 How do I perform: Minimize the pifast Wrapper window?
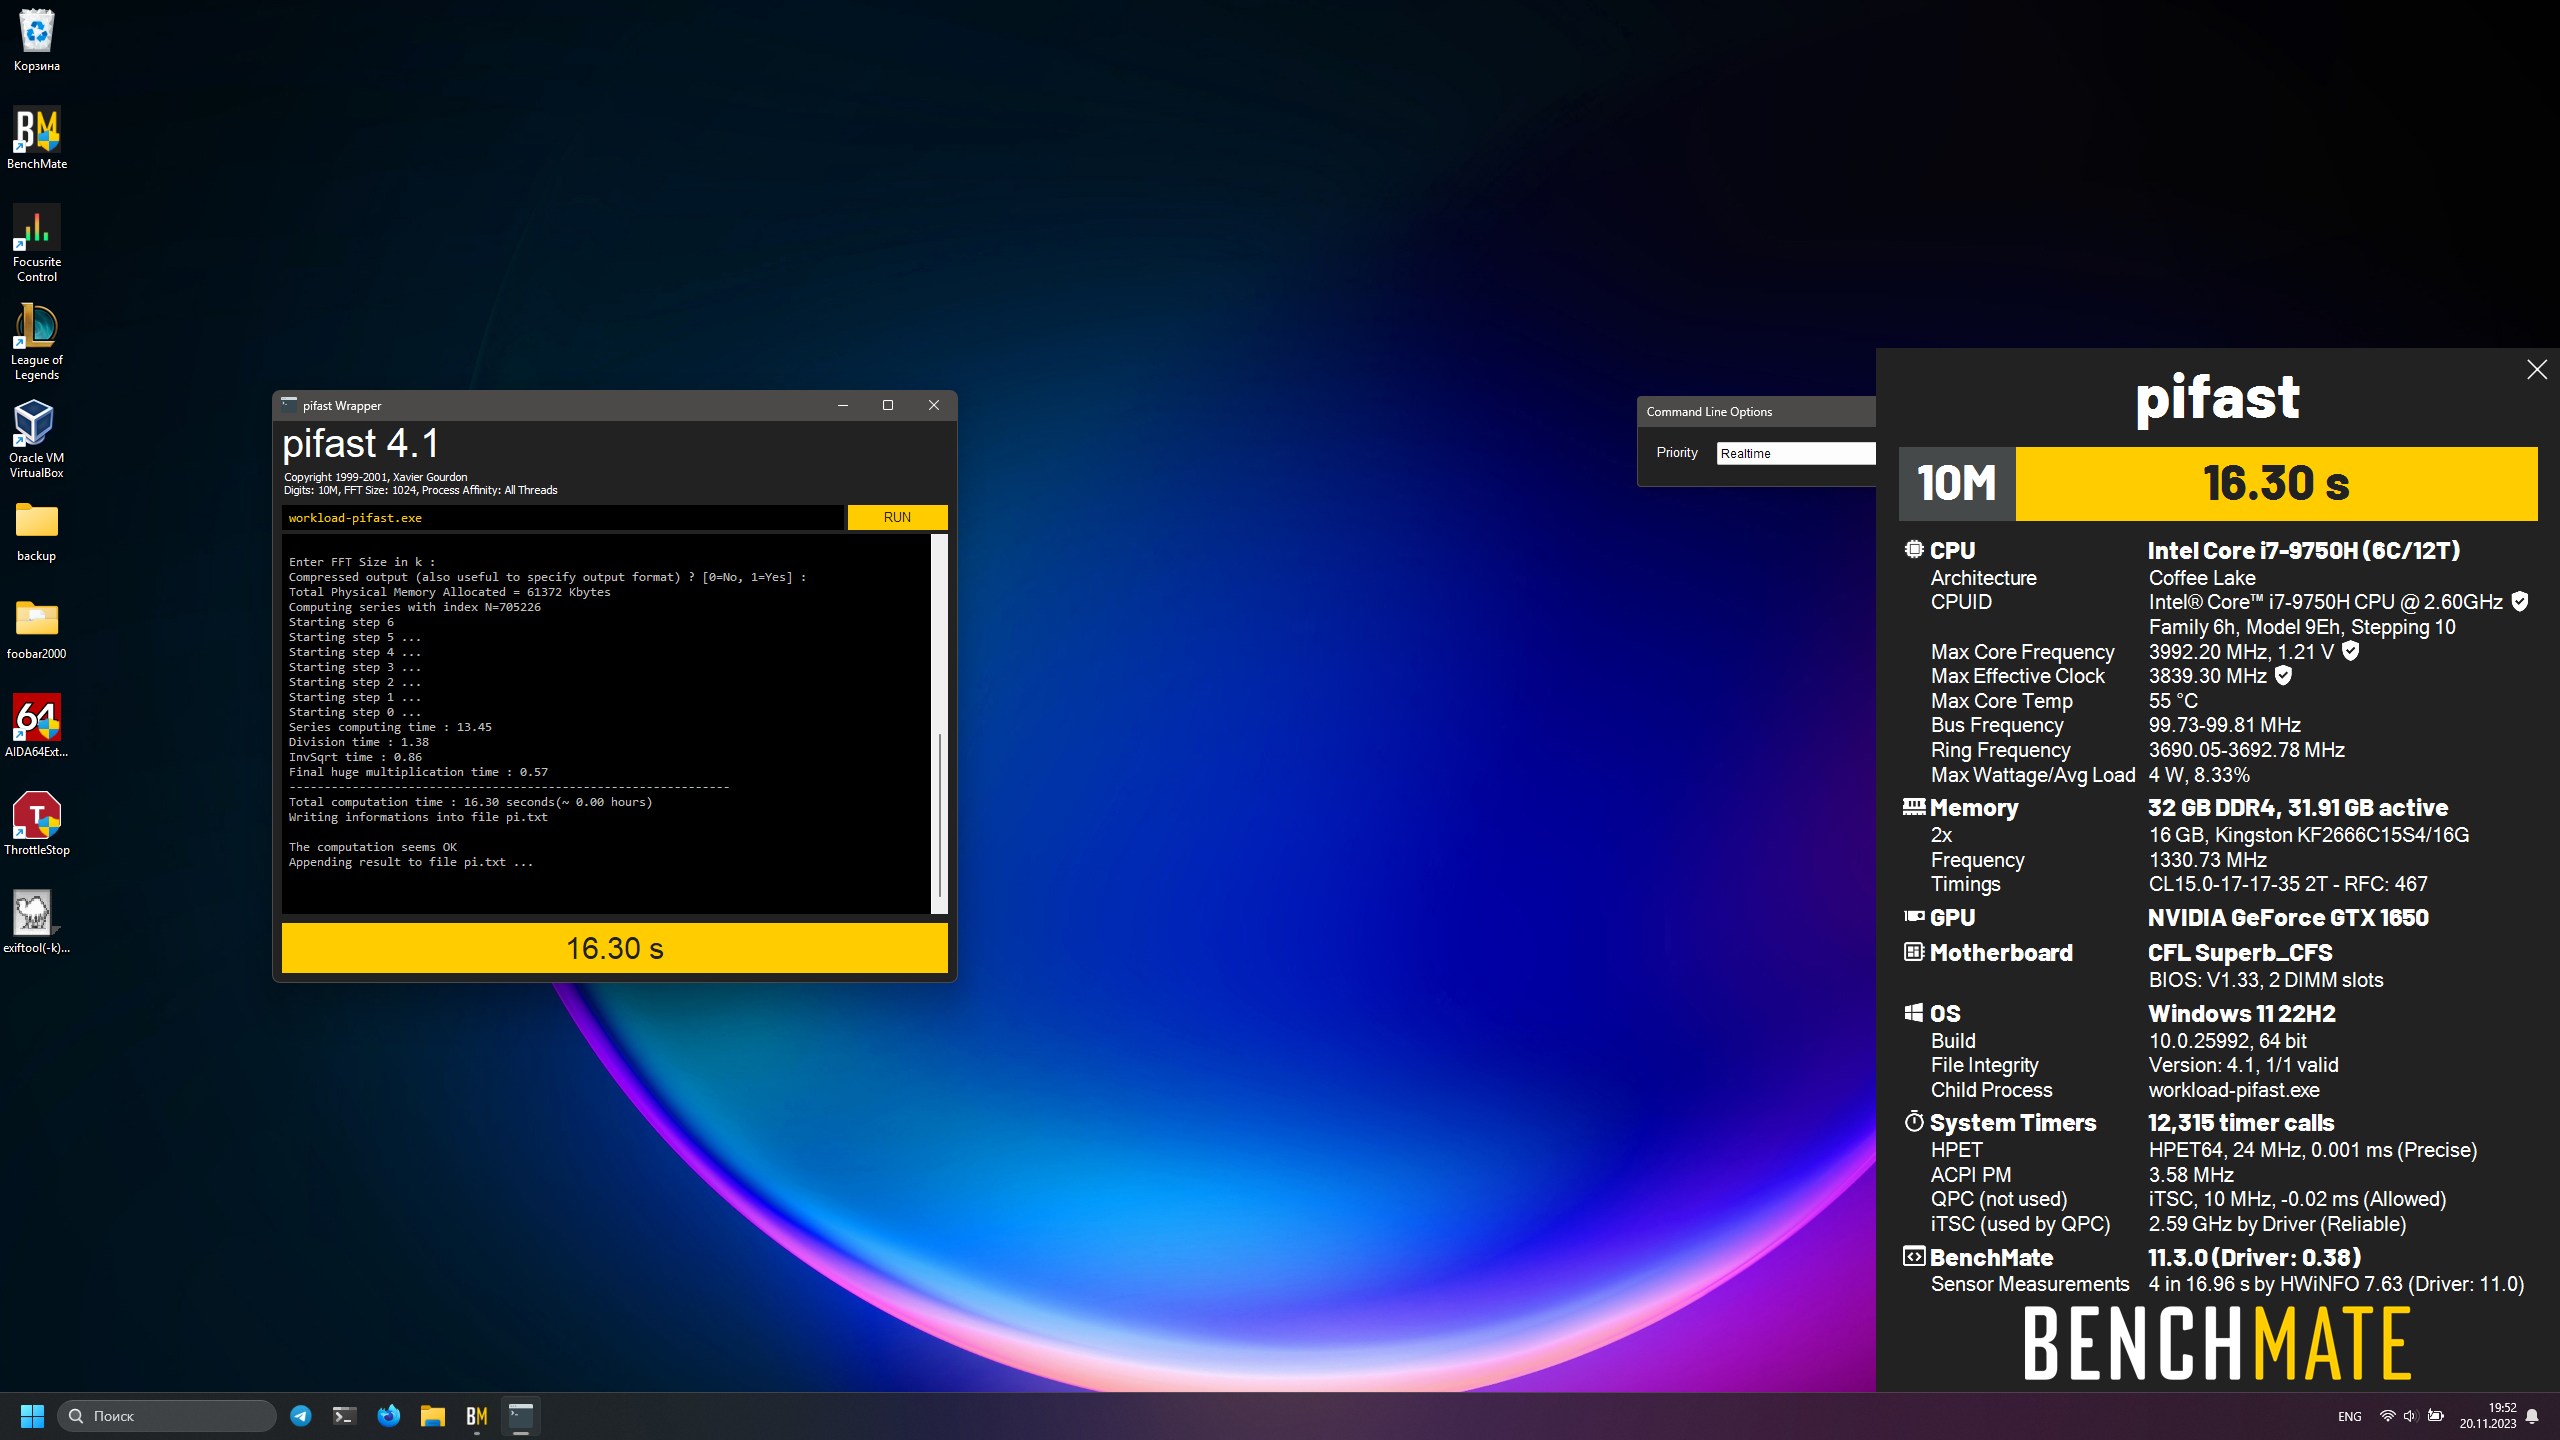click(x=843, y=405)
